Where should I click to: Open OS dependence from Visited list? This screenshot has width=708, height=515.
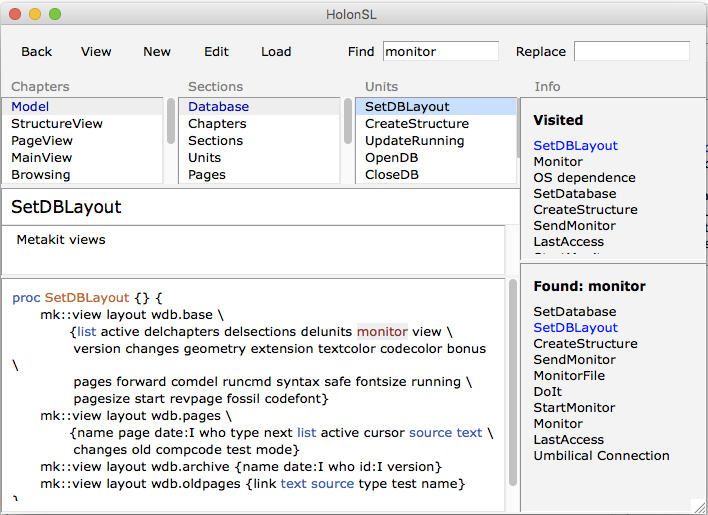click(584, 178)
